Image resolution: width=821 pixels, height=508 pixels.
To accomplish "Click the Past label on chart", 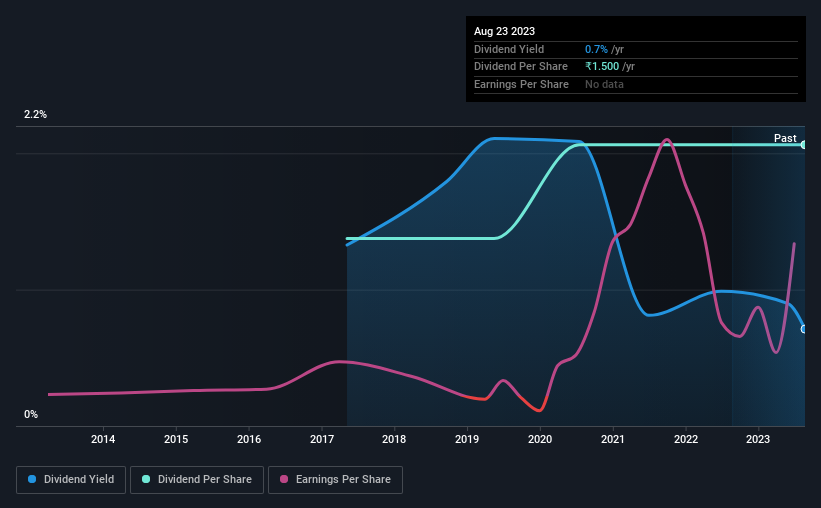I will tap(785, 138).
